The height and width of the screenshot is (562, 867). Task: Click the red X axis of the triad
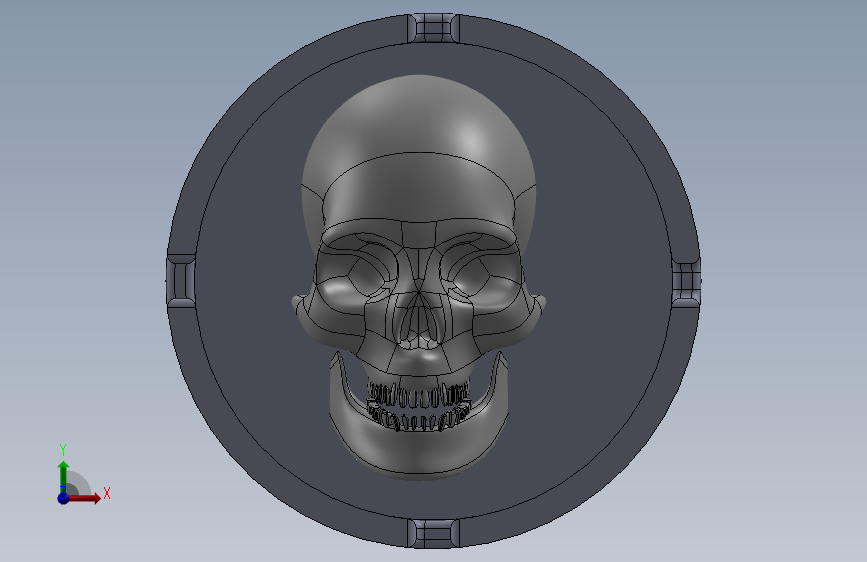(84, 498)
